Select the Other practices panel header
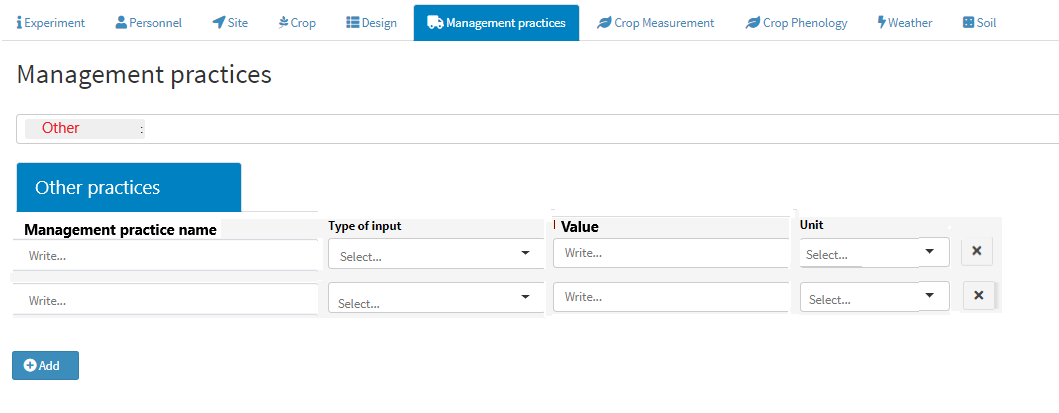 tap(129, 187)
